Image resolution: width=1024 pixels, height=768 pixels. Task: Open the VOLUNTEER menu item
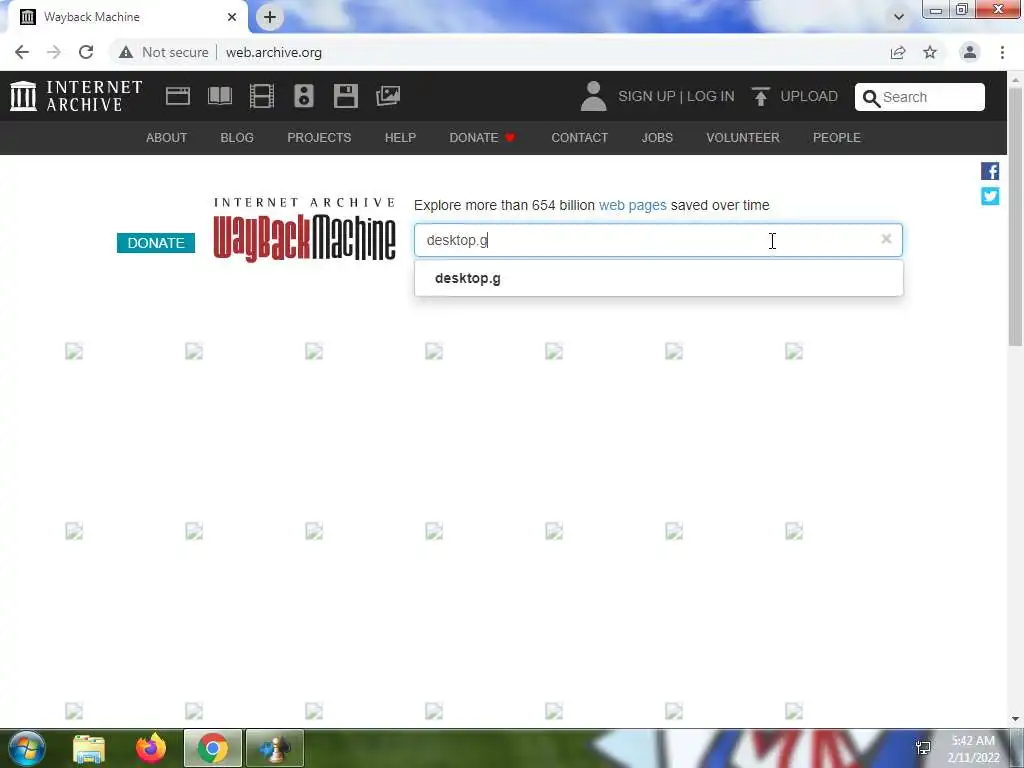tap(743, 138)
